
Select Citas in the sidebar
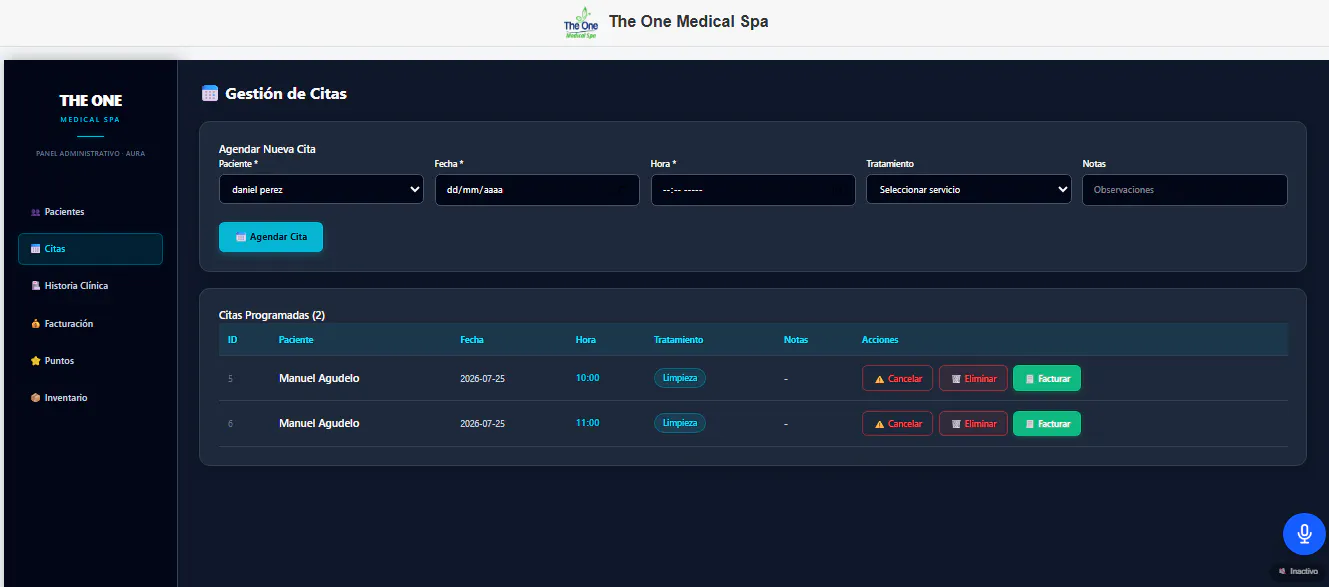click(90, 249)
